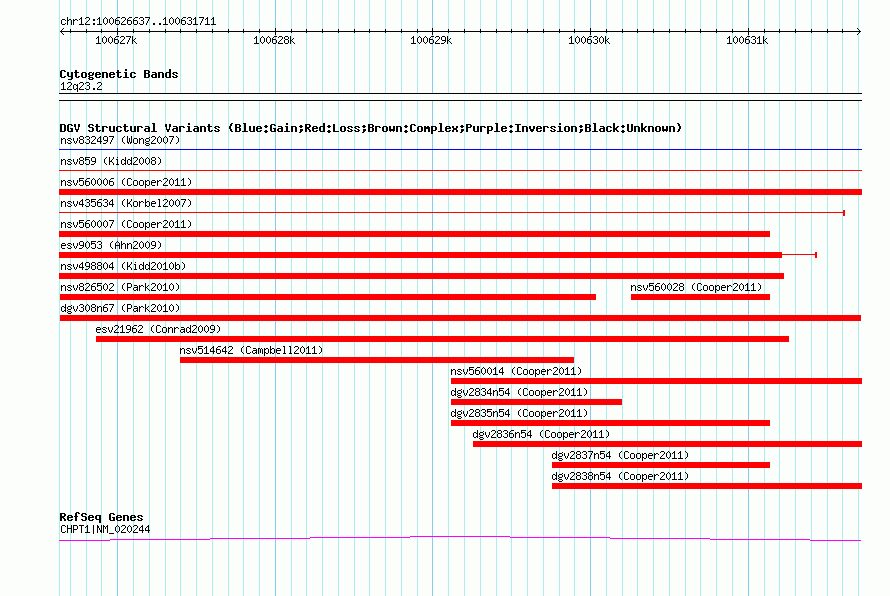The width and height of the screenshot is (890, 596).
Task: Click the red bar of dgv2835n54
Action: 610,423
